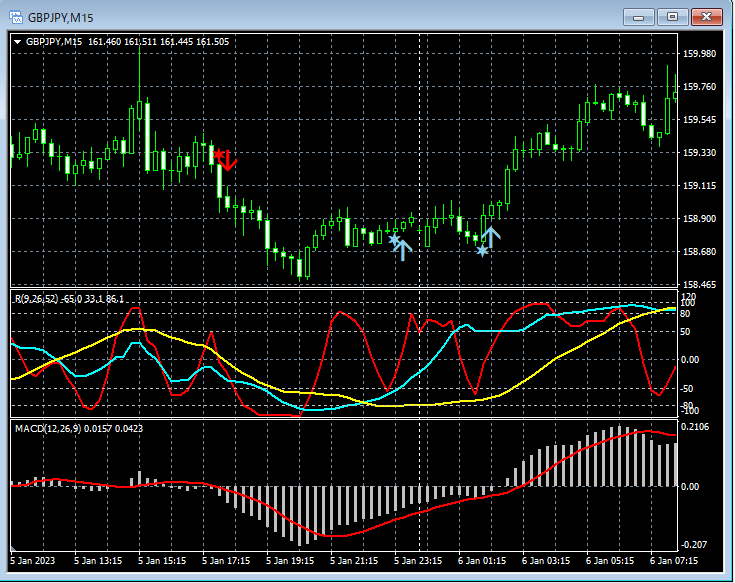
Task: Click the 5 Jan 2023 time label
Action: click(32, 561)
